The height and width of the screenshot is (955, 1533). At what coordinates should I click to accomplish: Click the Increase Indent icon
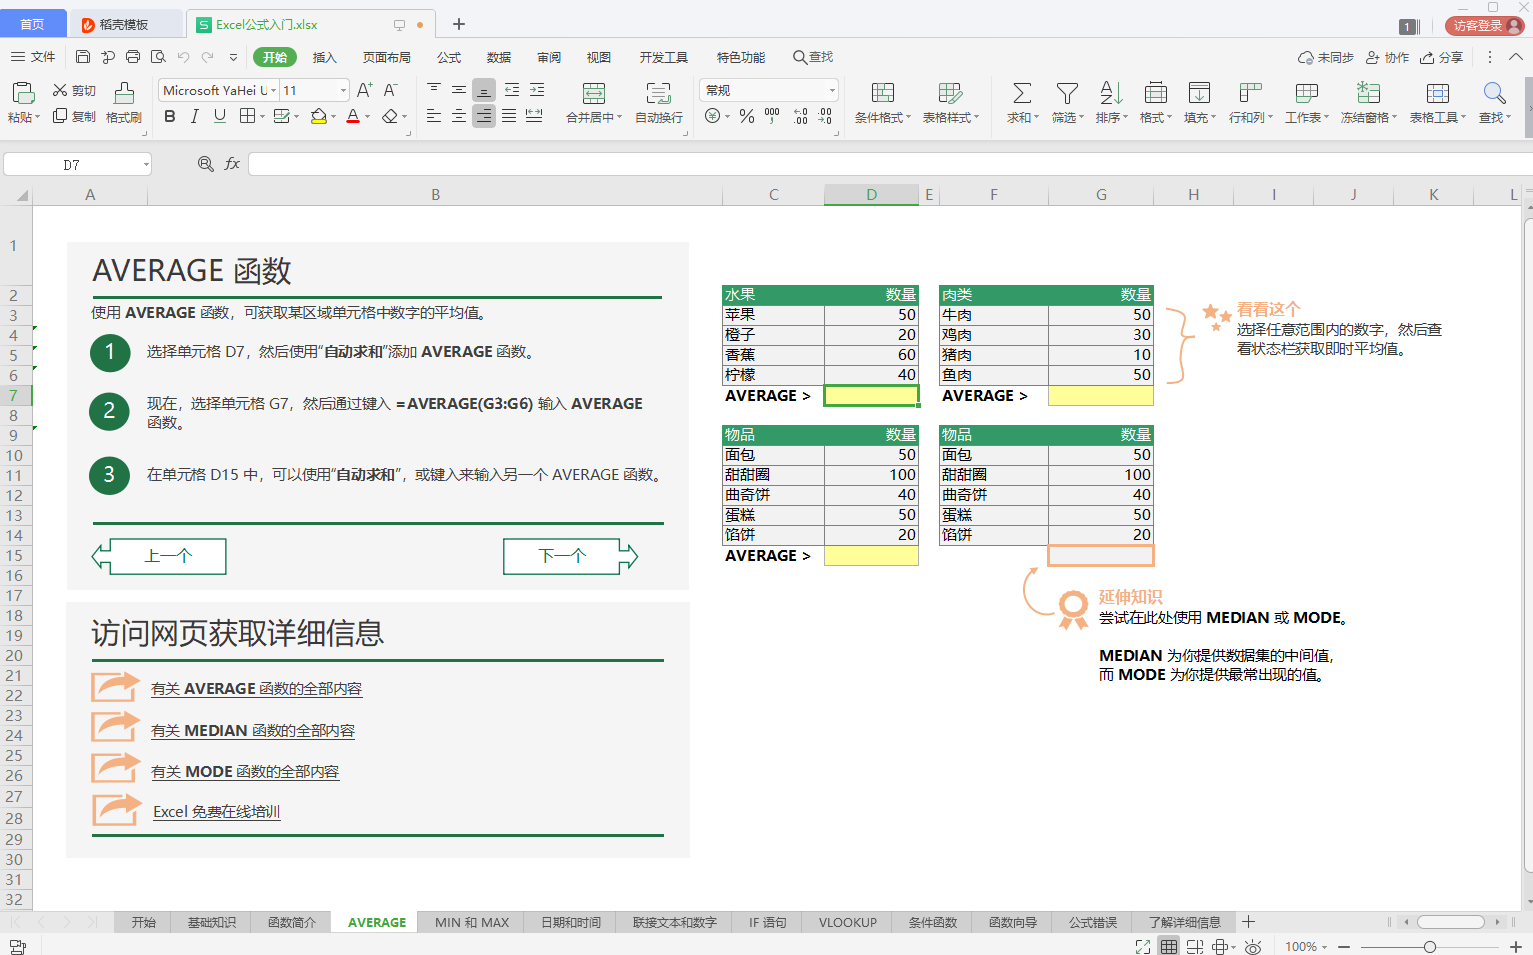click(x=537, y=90)
